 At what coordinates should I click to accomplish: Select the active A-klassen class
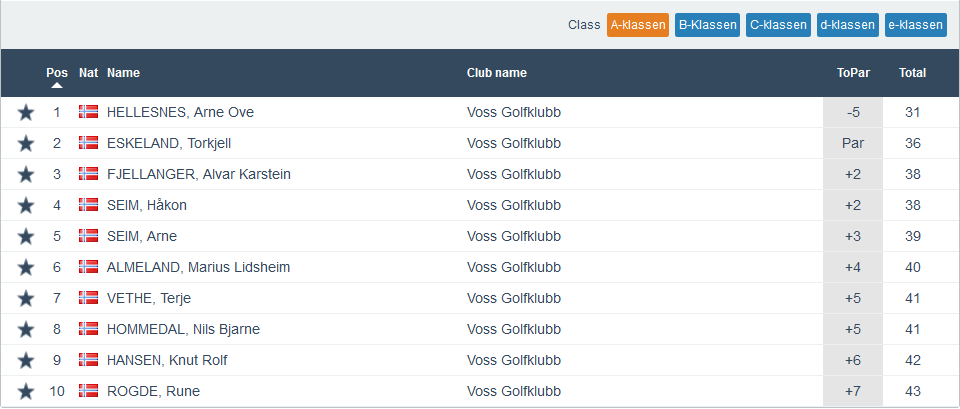point(637,25)
